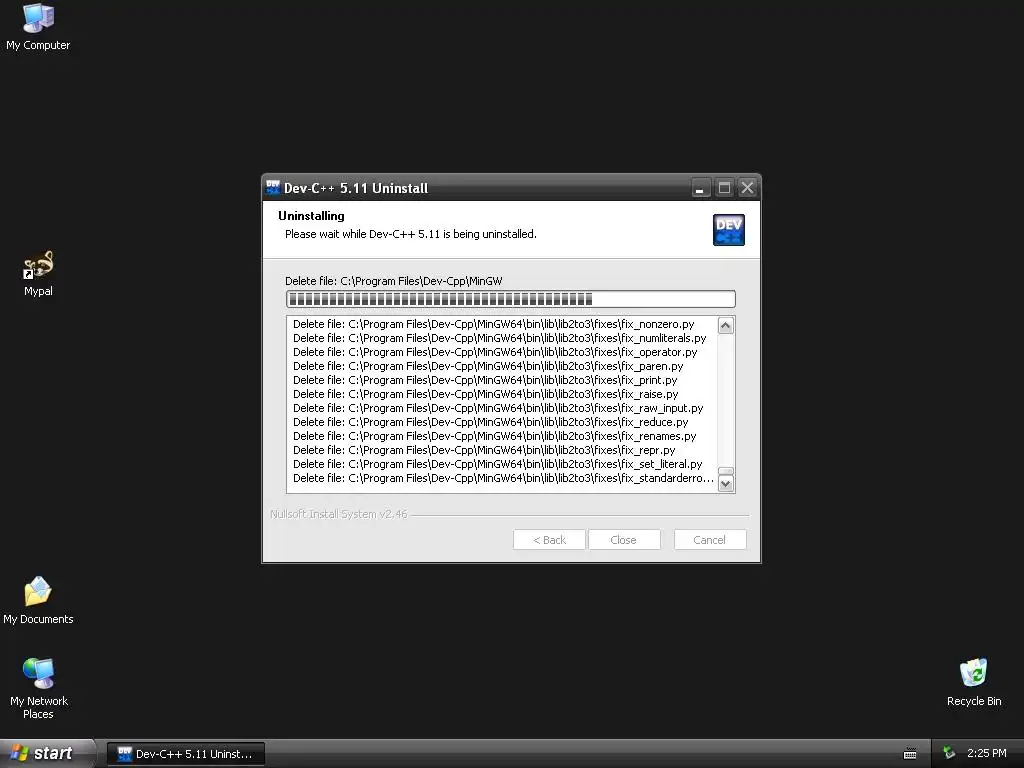The image size is (1024, 768).
Task: Select the fix_operator.py log line
Action: click(x=495, y=352)
